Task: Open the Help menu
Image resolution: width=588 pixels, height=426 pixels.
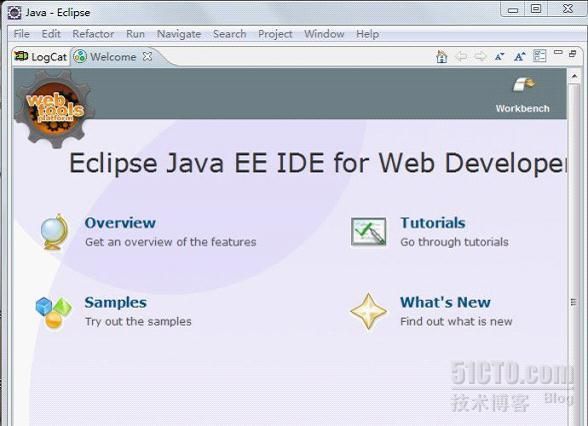Action: coord(368,34)
